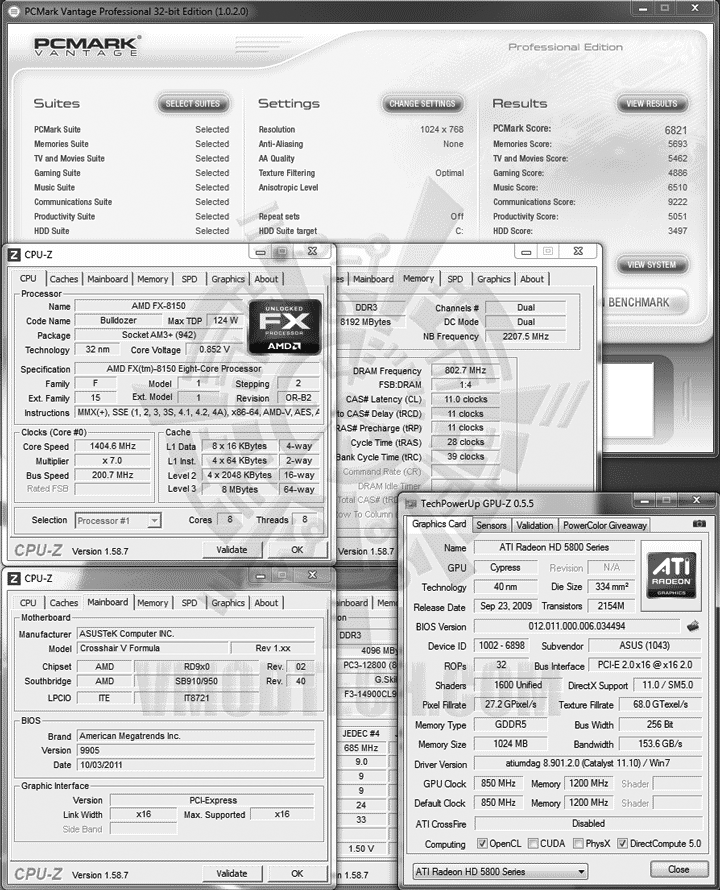
Task: Open Caches tab in bottom CPU-Z window
Action: click(64, 603)
